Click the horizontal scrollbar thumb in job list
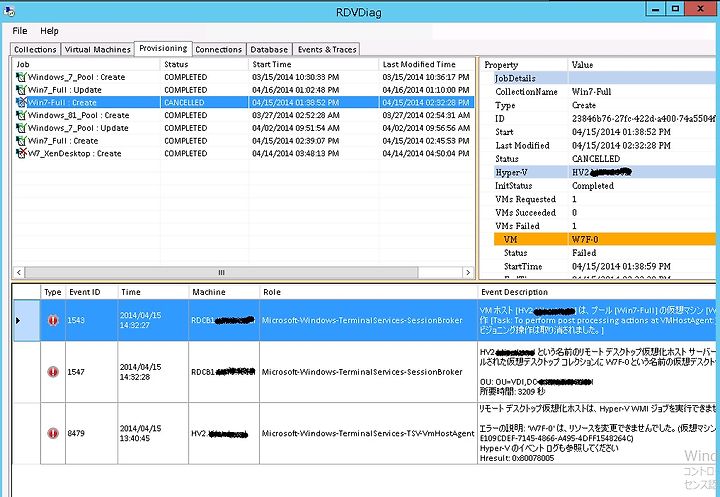 [221, 272]
